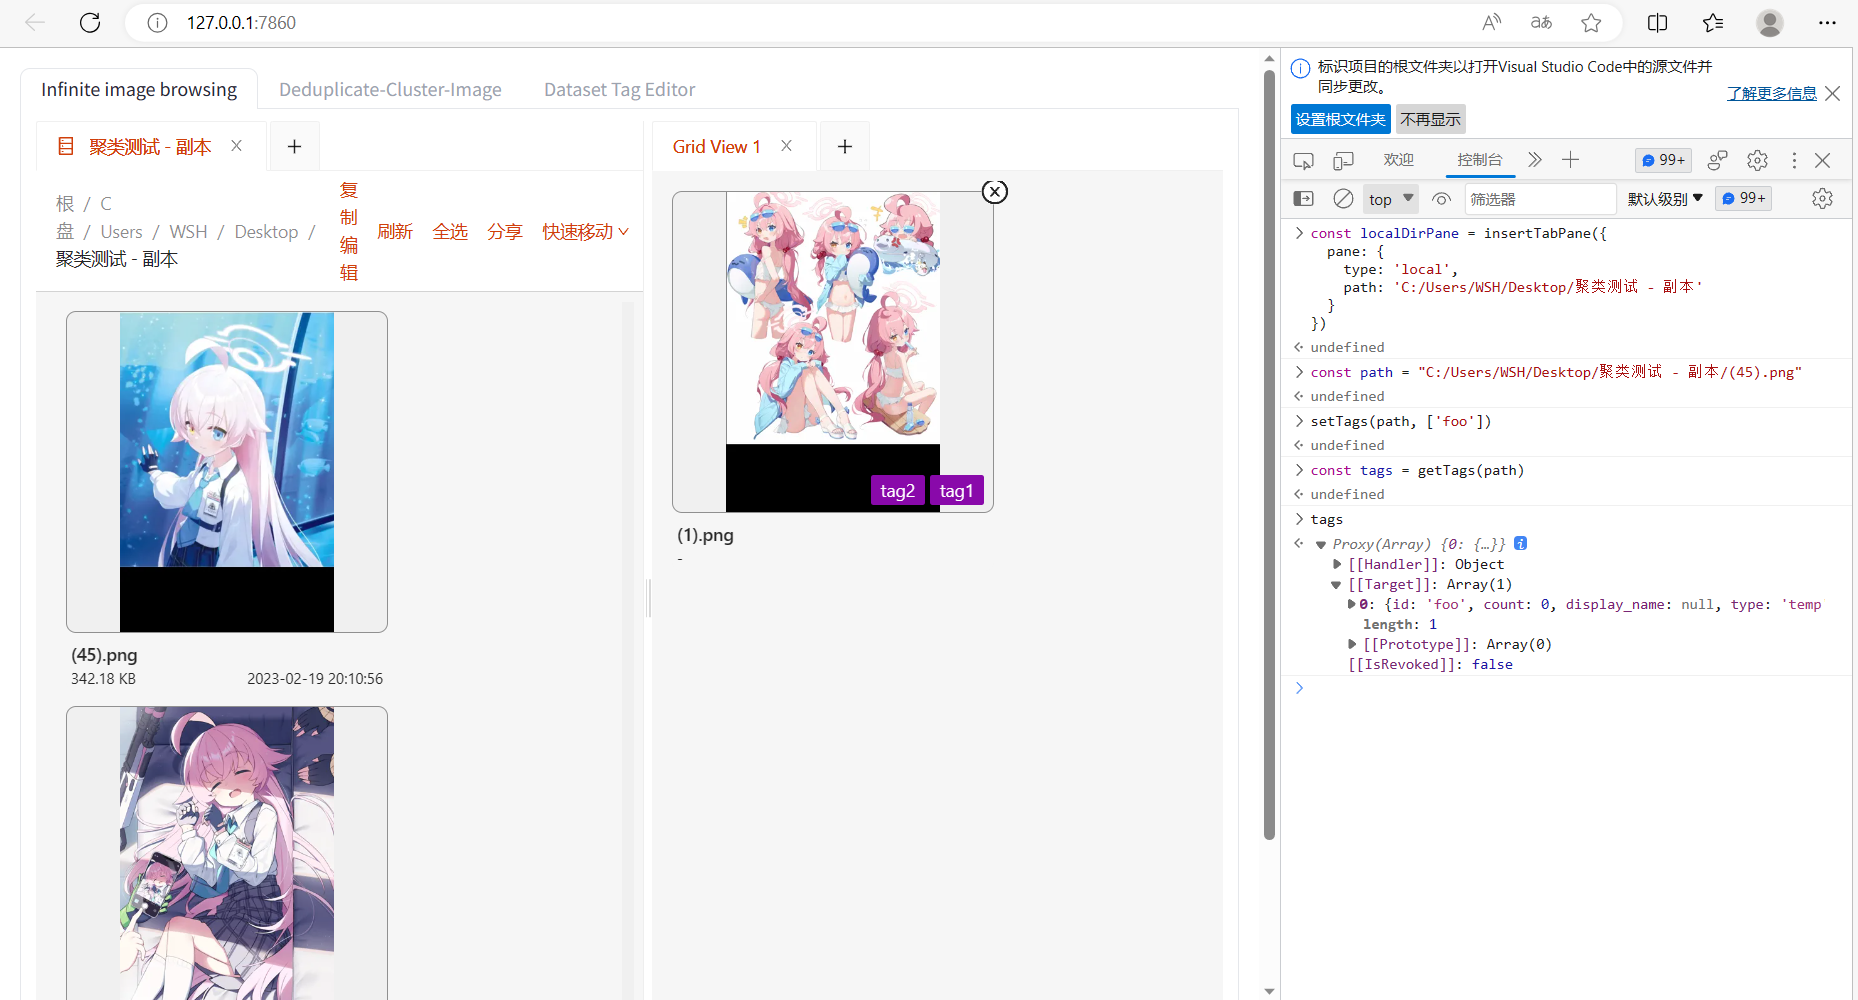Screen dimensions: 1858x1000
Task: Switch to the Dataset Tag Editor tab
Action: click(619, 89)
